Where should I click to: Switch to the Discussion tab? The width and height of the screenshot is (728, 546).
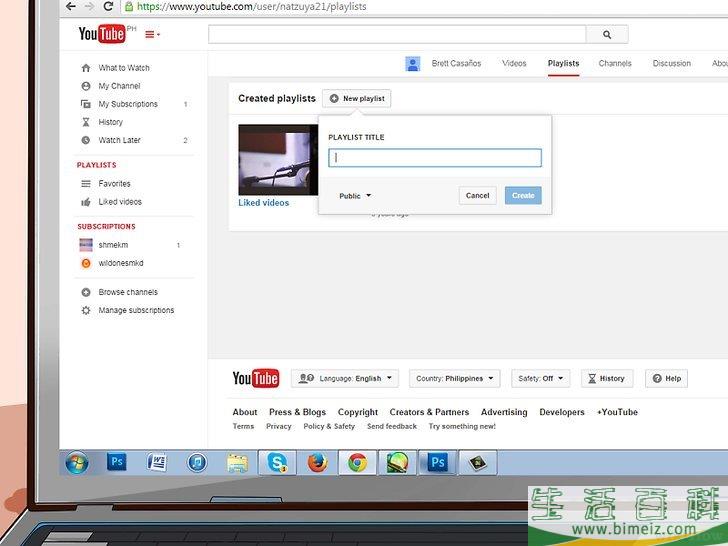[x=671, y=63]
